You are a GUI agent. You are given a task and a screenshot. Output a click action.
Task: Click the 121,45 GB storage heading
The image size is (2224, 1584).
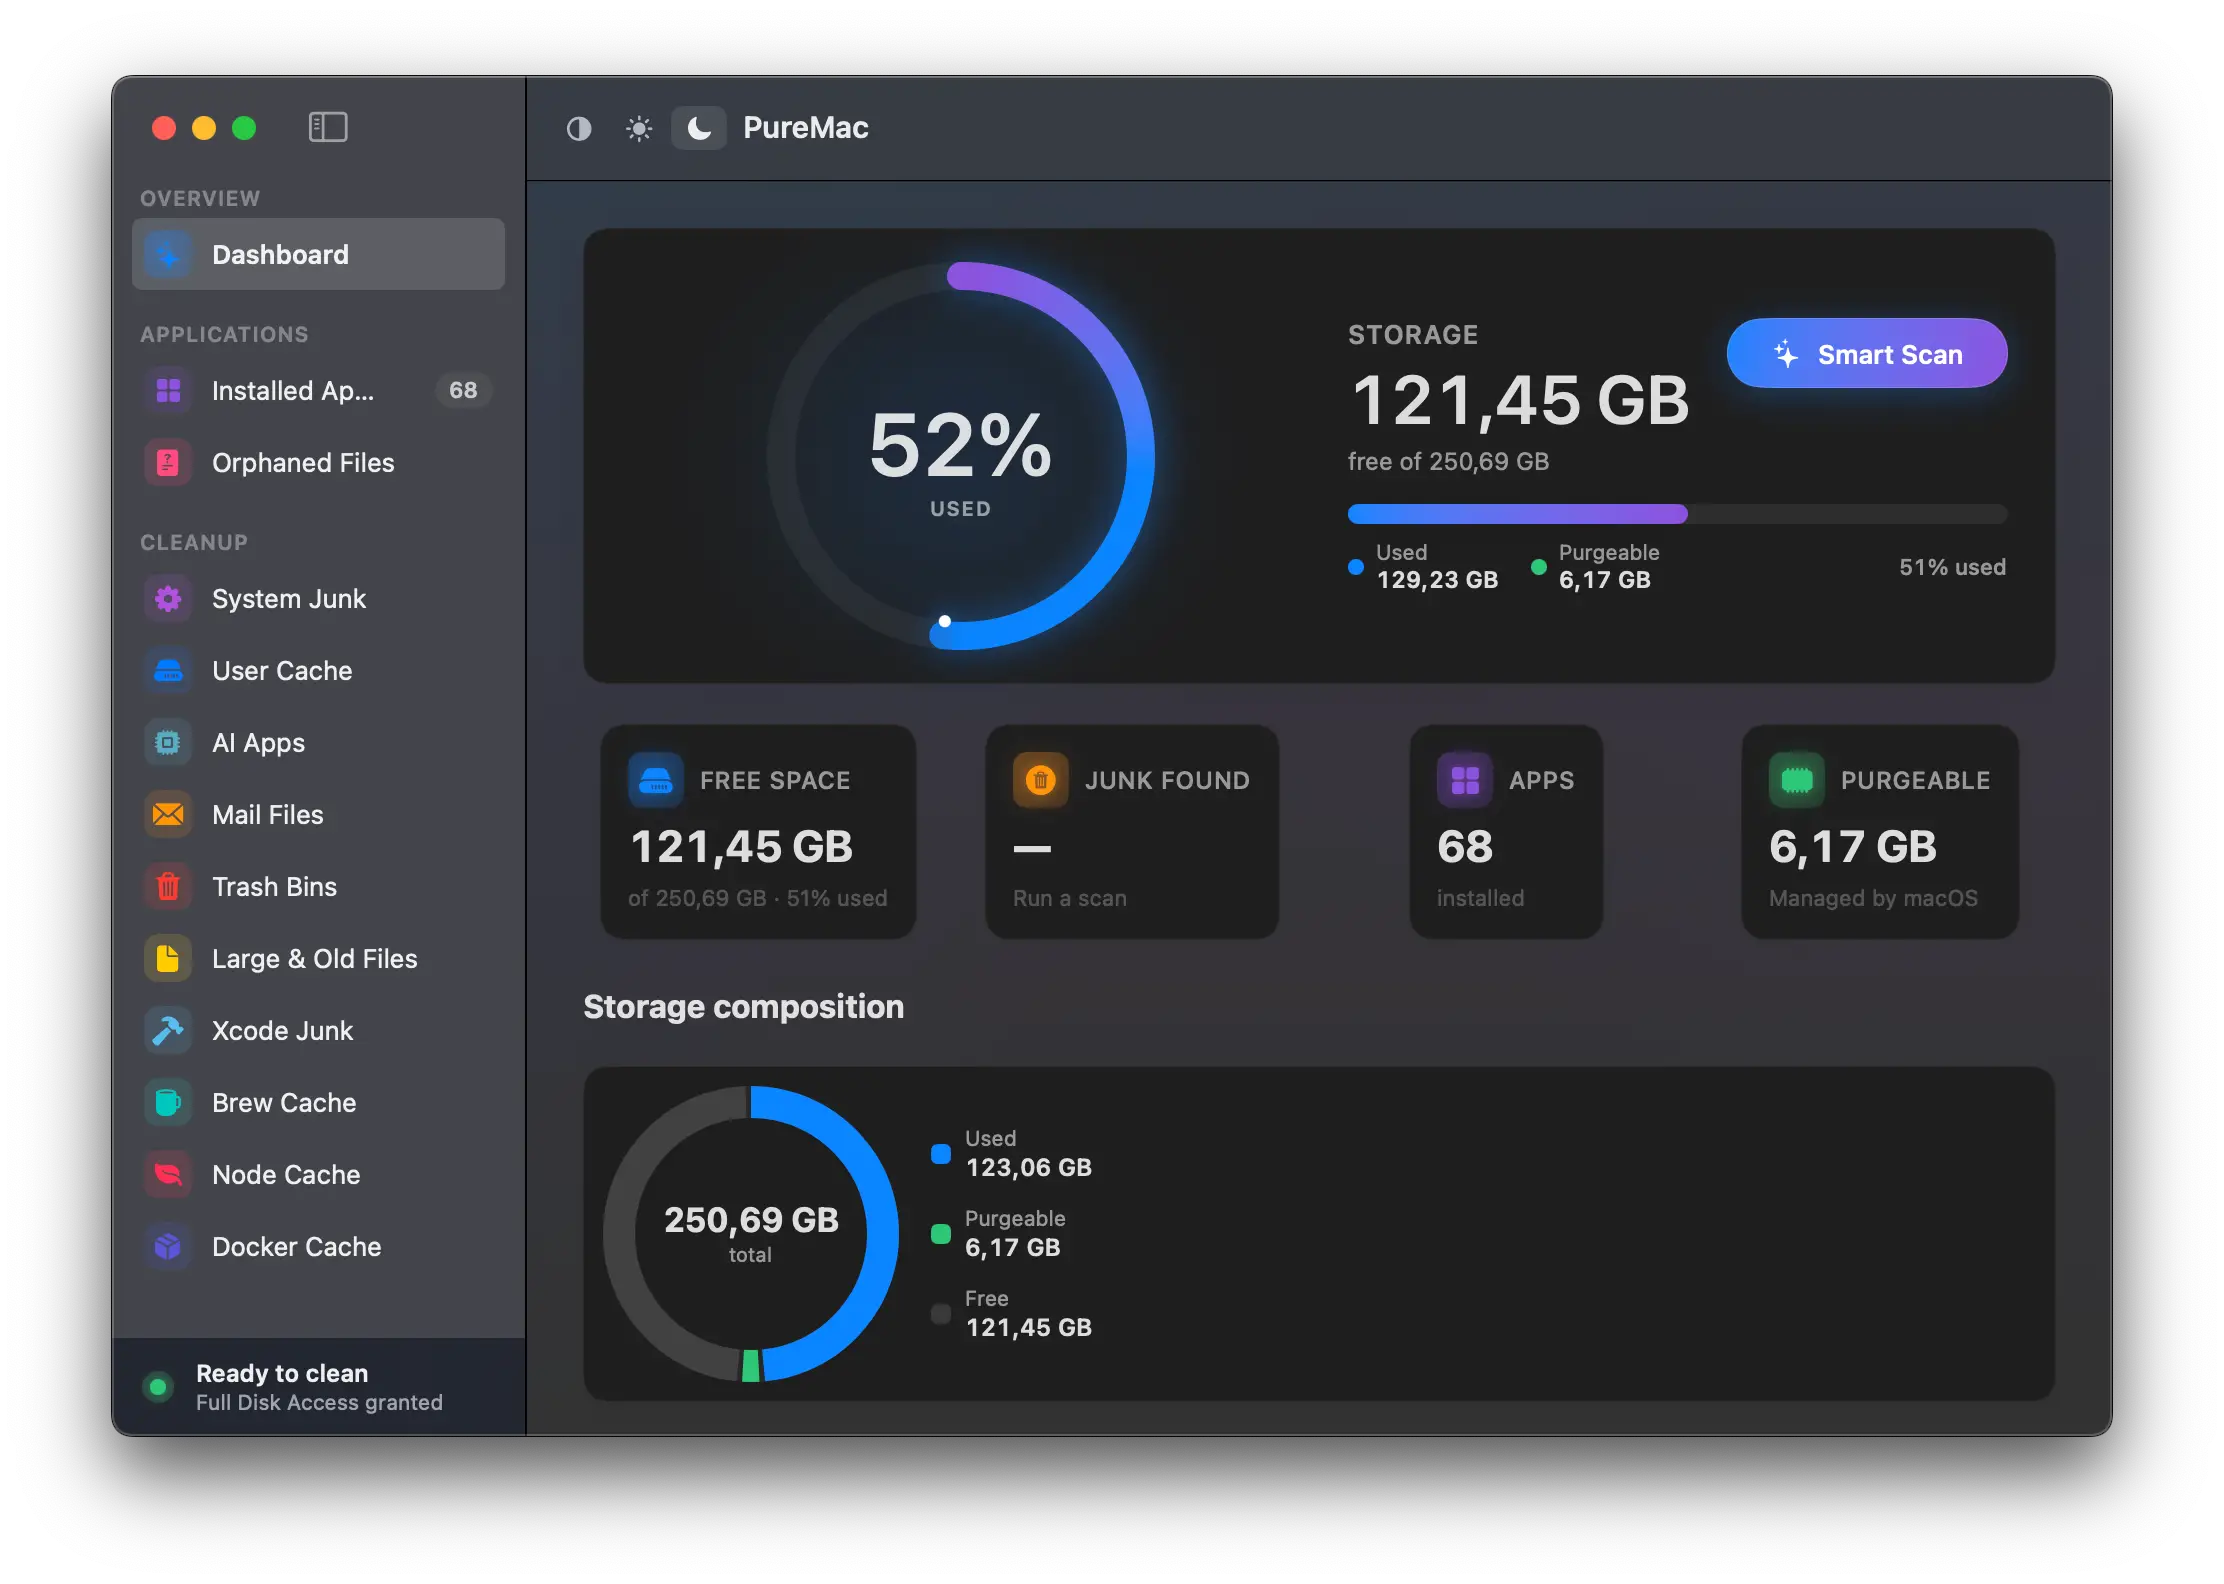pyautogui.click(x=1520, y=401)
